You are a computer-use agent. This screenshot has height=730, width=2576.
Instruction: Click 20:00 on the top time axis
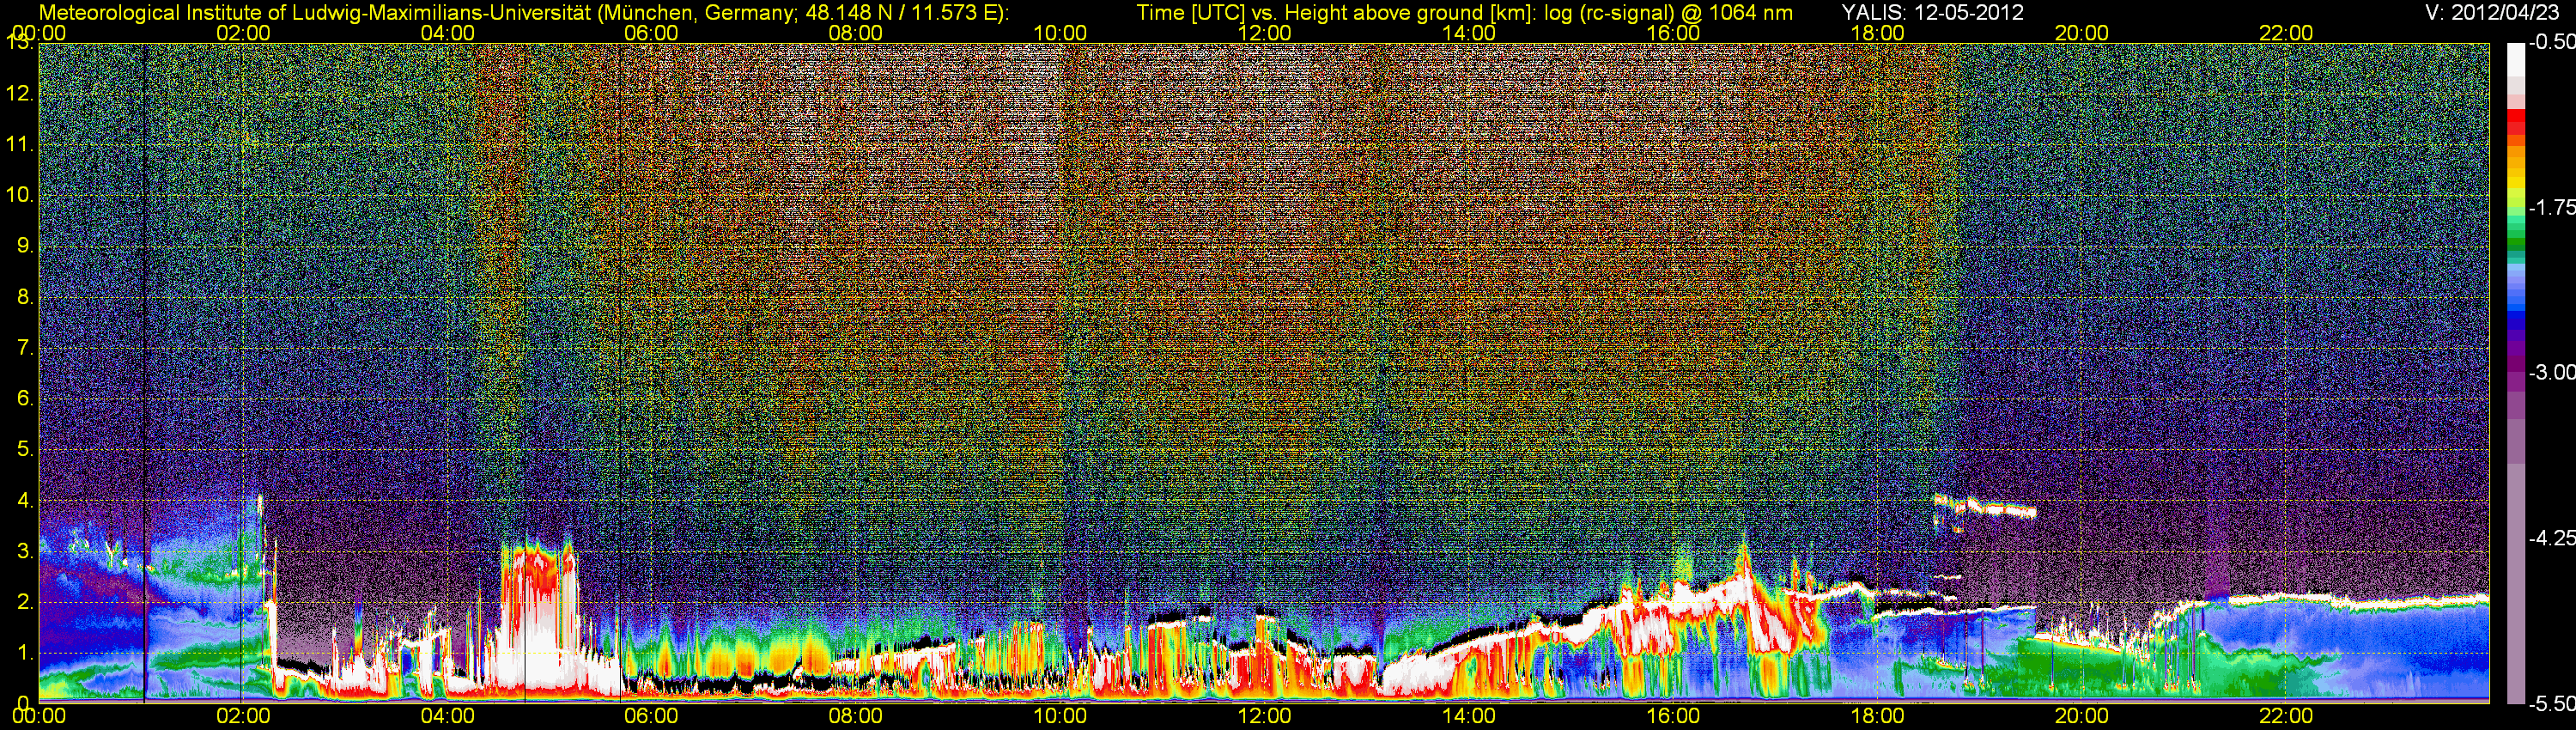[x=2082, y=33]
